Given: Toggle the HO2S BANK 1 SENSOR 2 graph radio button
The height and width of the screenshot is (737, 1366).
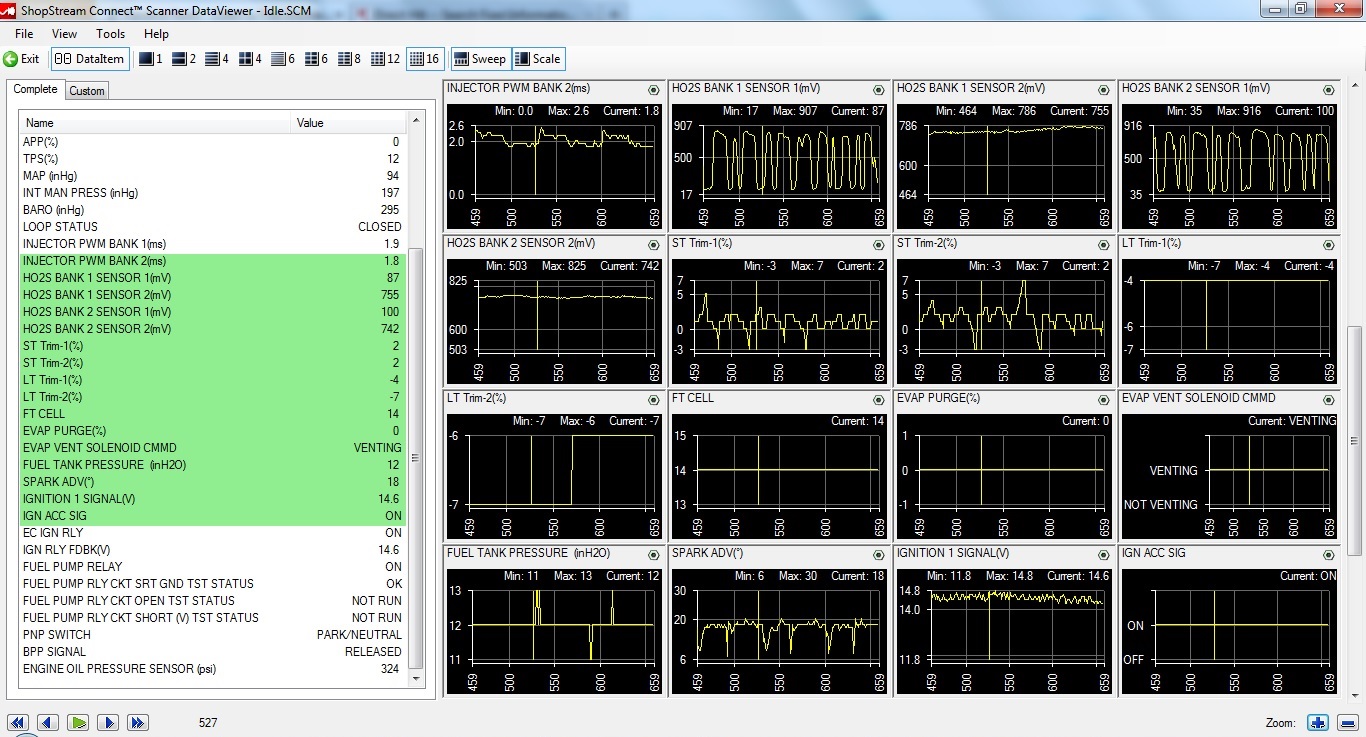Looking at the screenshot, I should click(1104, 90).
